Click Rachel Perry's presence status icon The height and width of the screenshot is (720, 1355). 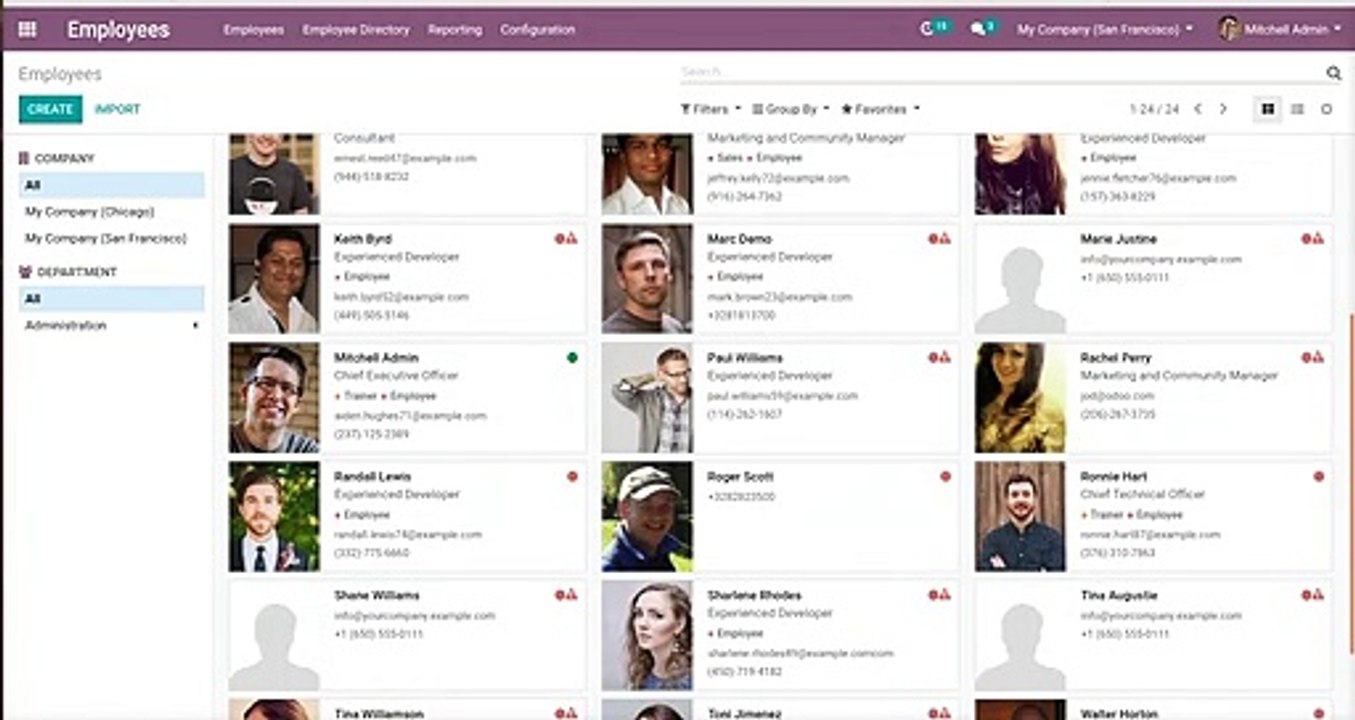pos(1312,357)
